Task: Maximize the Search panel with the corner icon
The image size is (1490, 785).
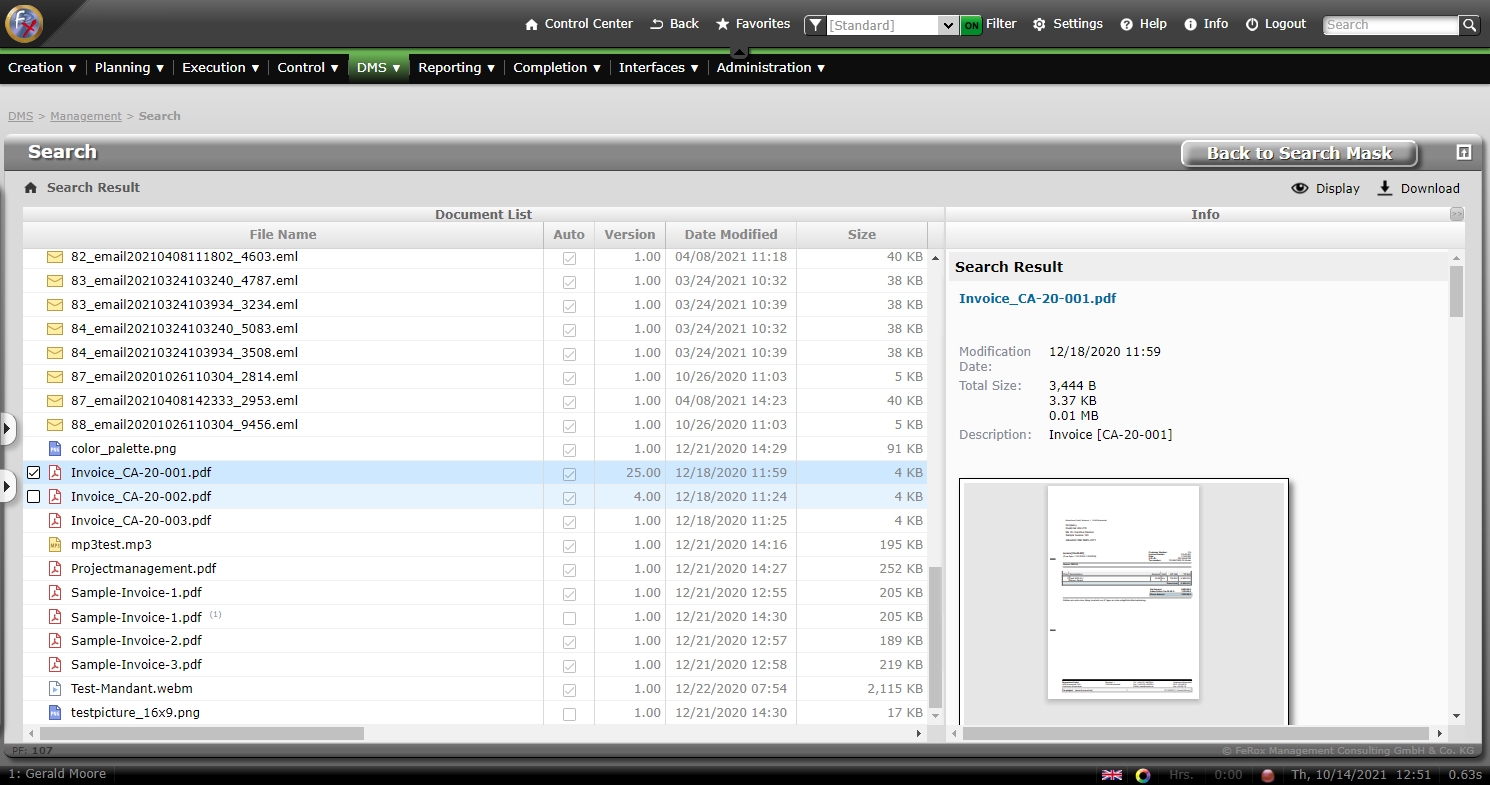Action: [1464, 152]
